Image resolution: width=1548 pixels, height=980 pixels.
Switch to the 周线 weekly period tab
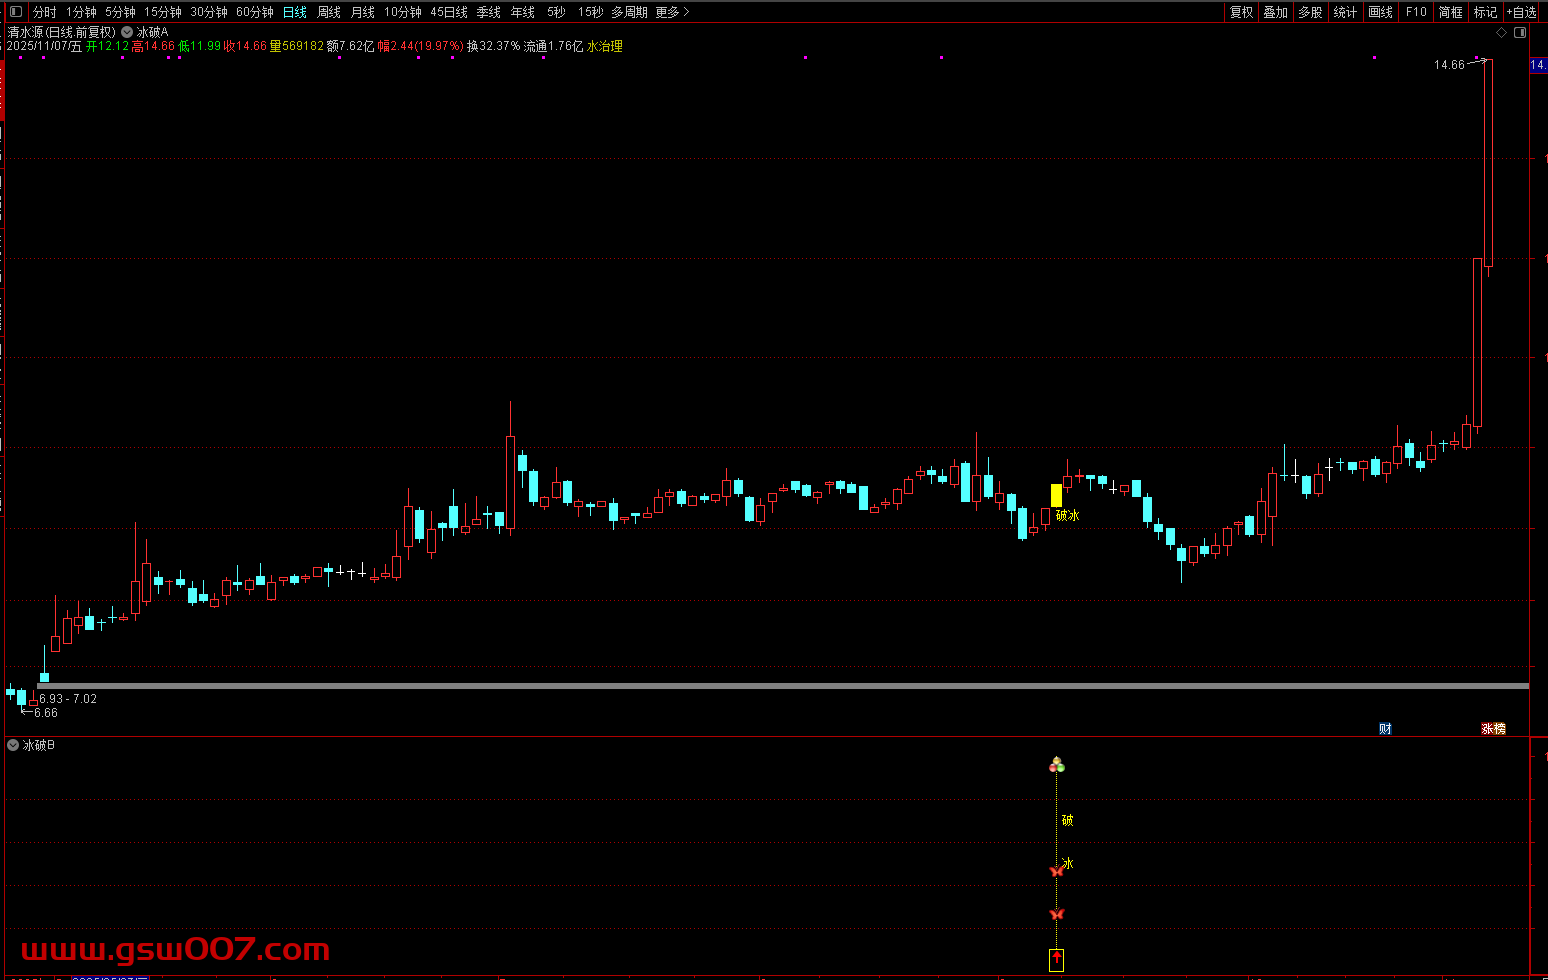tap(329, 12)
